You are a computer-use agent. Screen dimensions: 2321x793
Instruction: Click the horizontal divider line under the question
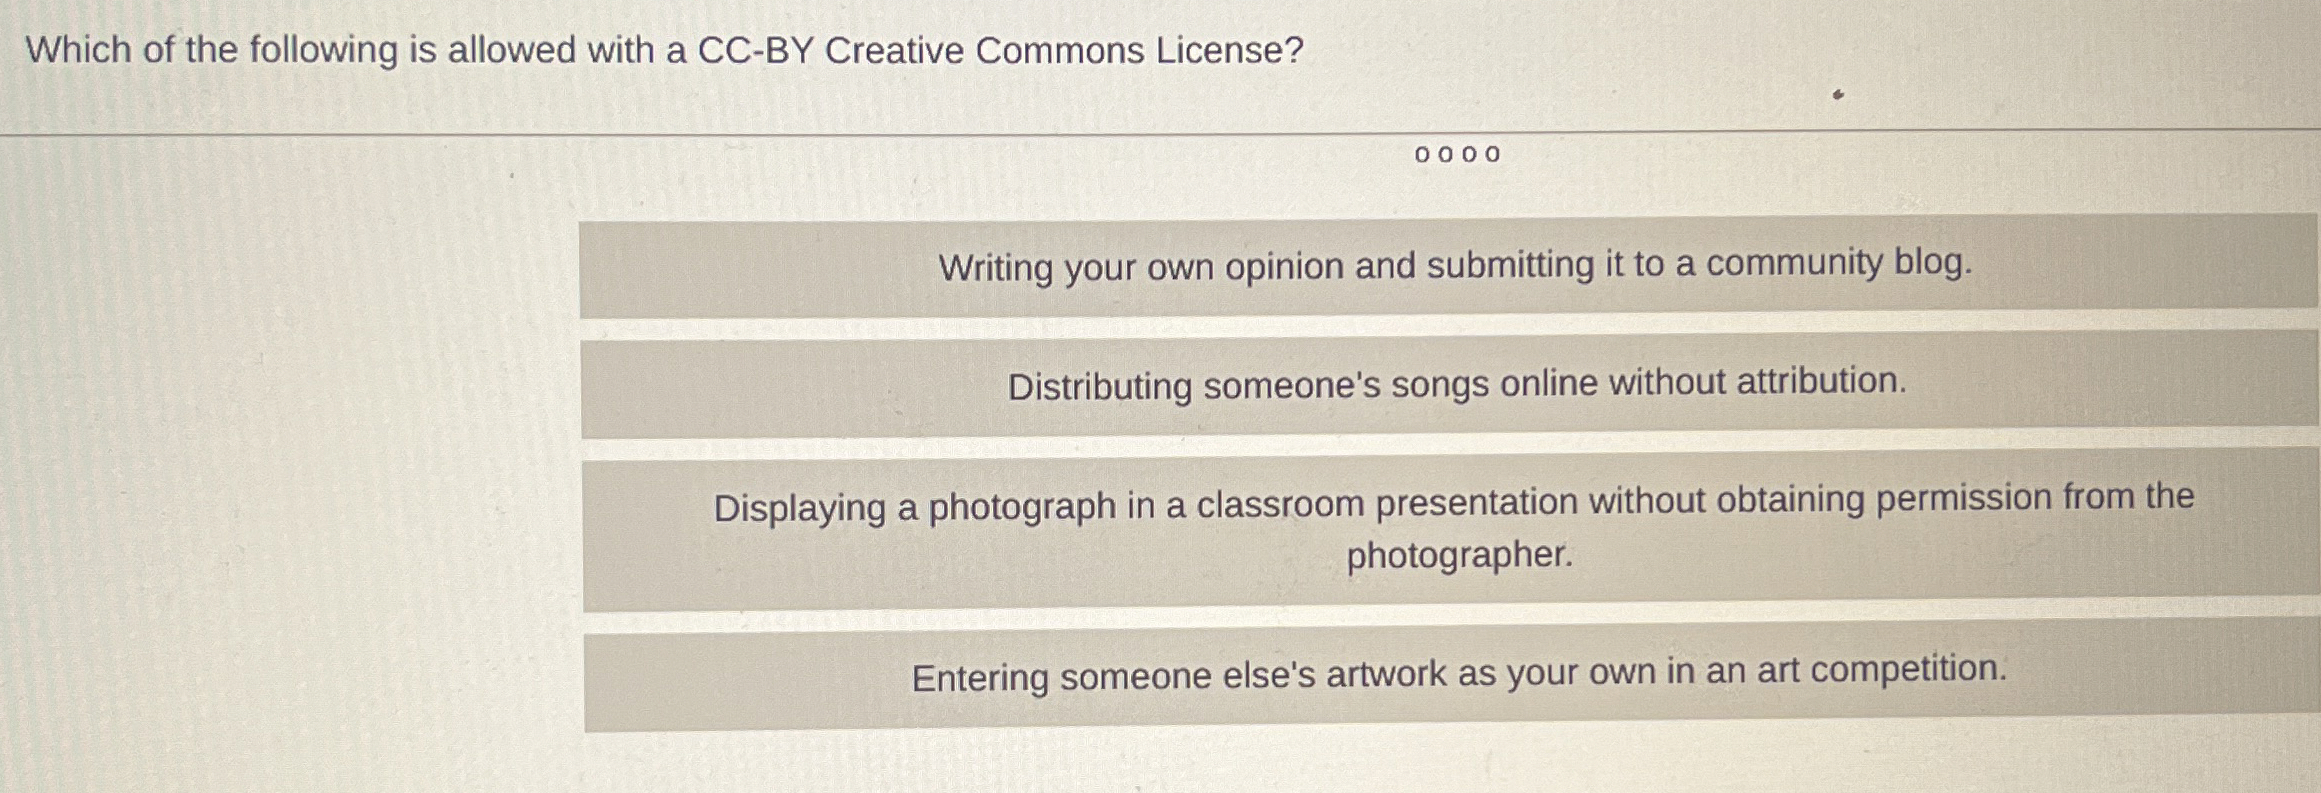1160,127
